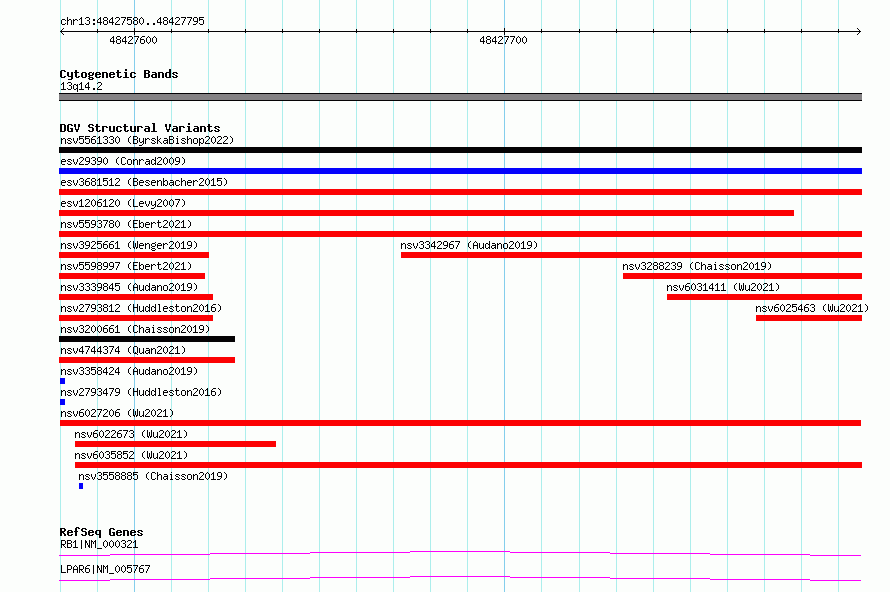Image resolution: width=890 pixels, height=592 pixels.
Task: Click the esv29390 (Conrad2009) label
Action: [x=123, y=161]
